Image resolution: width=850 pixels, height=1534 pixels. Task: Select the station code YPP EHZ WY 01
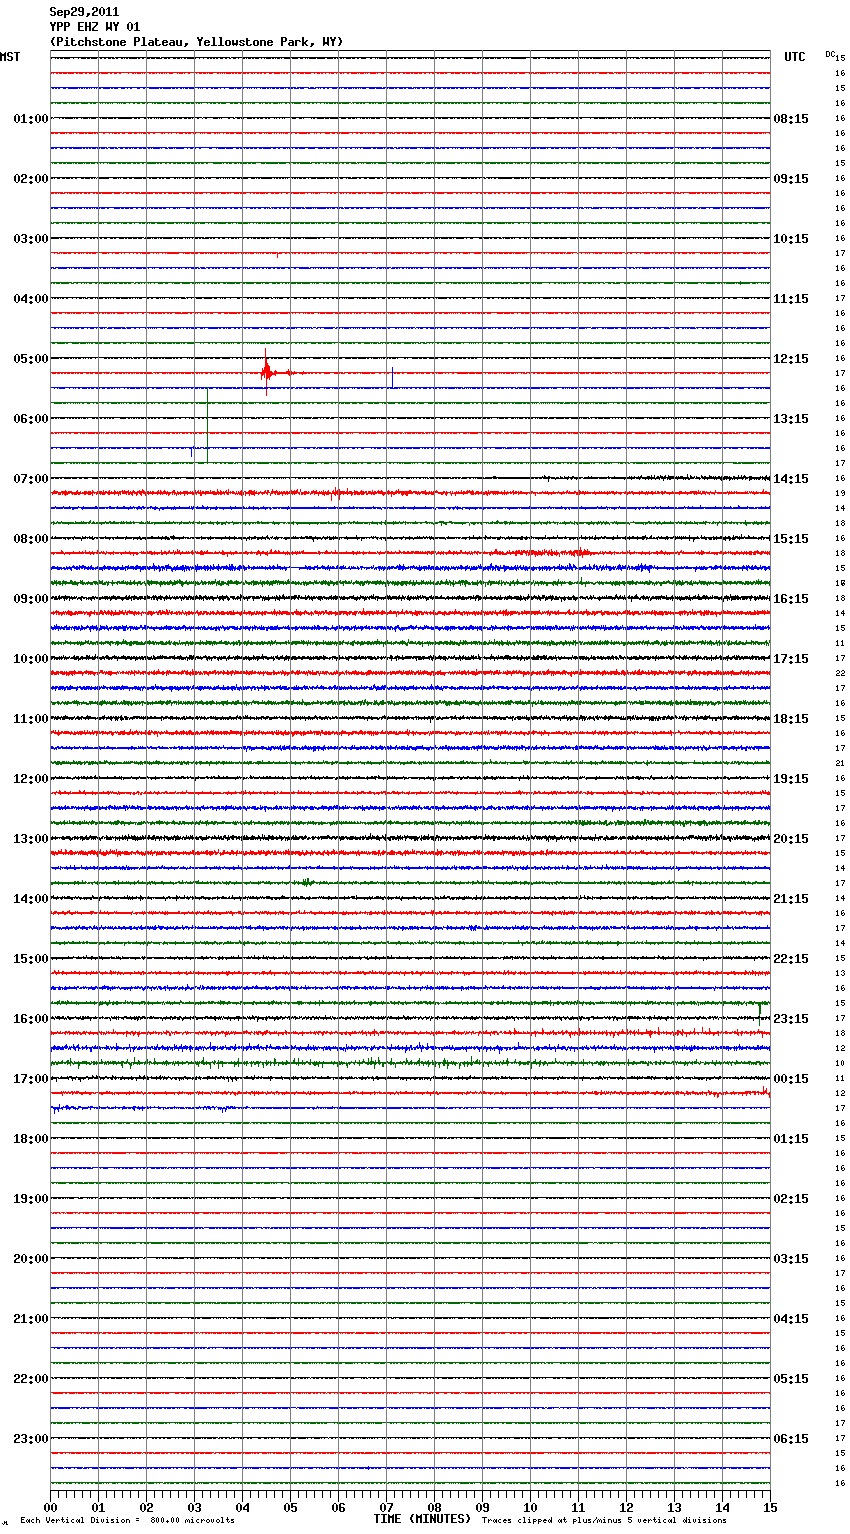coord(95,27)
